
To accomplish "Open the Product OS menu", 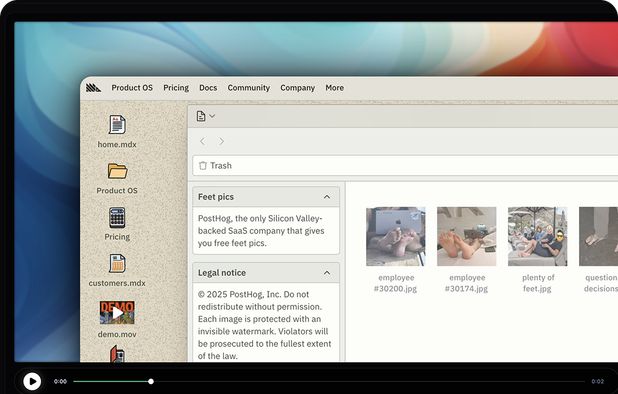I will tap(132, 88).
